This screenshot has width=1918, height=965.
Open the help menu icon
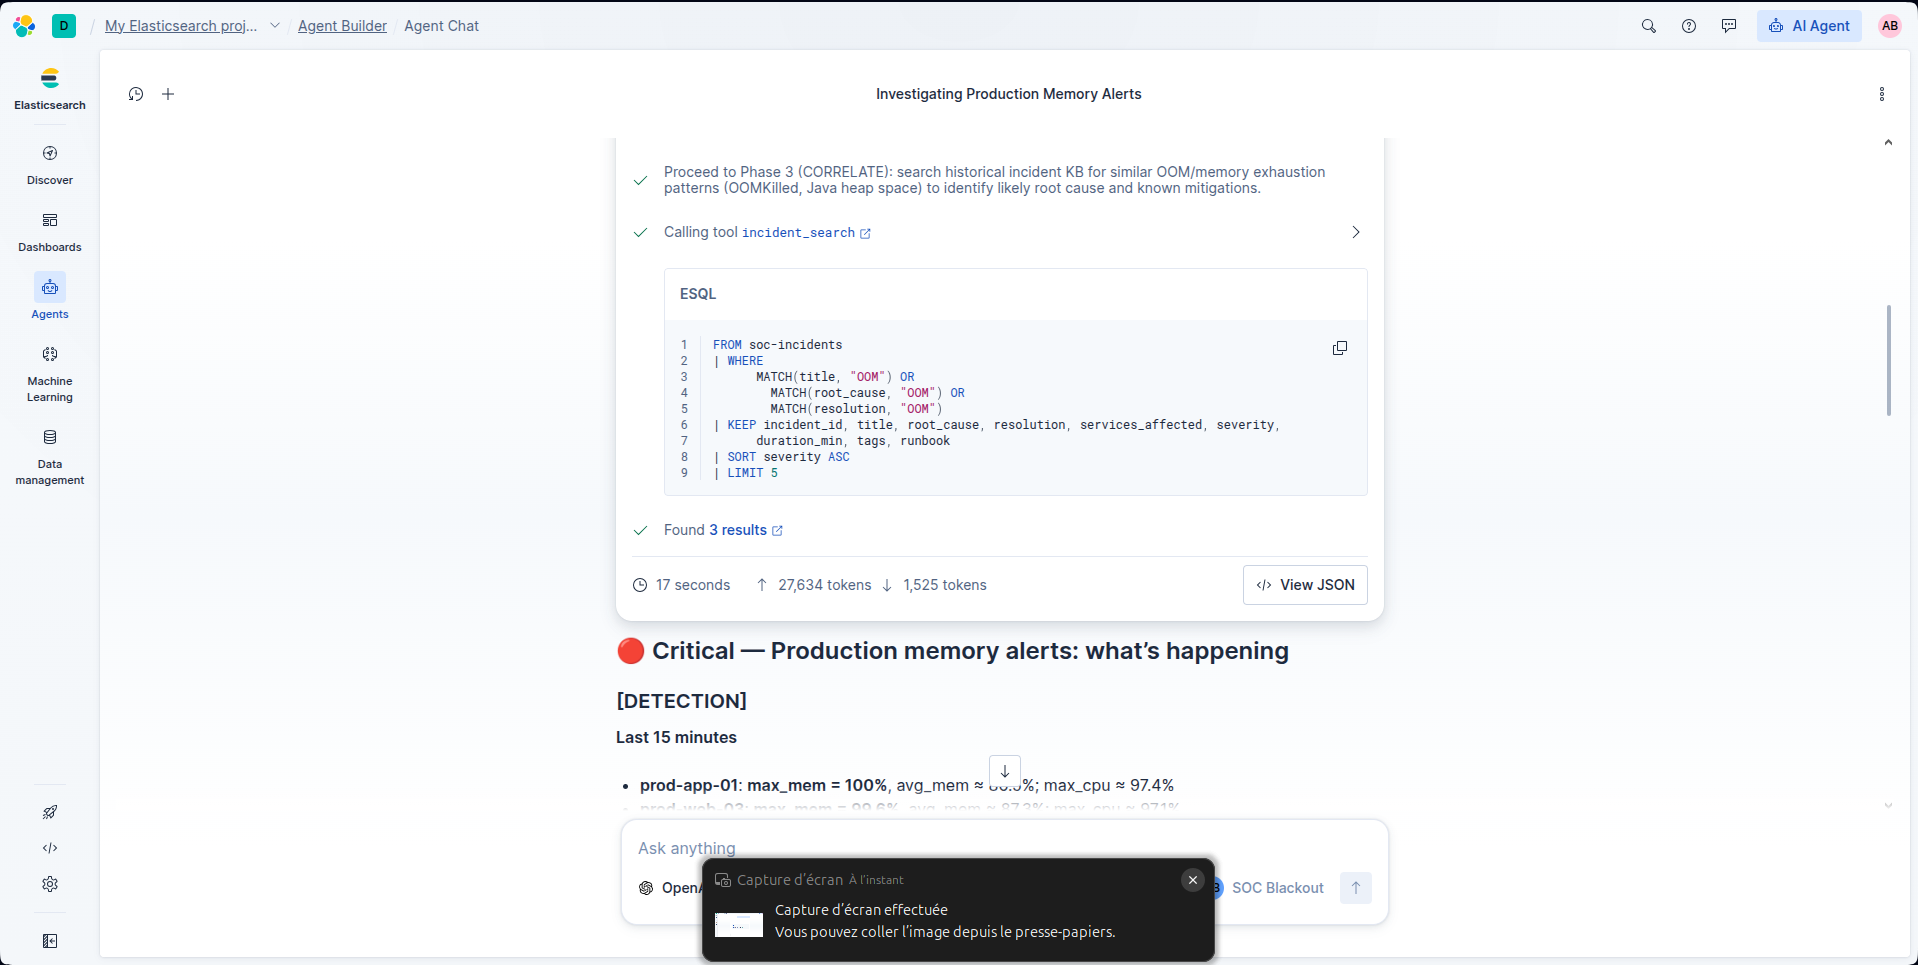[1689, 26]
